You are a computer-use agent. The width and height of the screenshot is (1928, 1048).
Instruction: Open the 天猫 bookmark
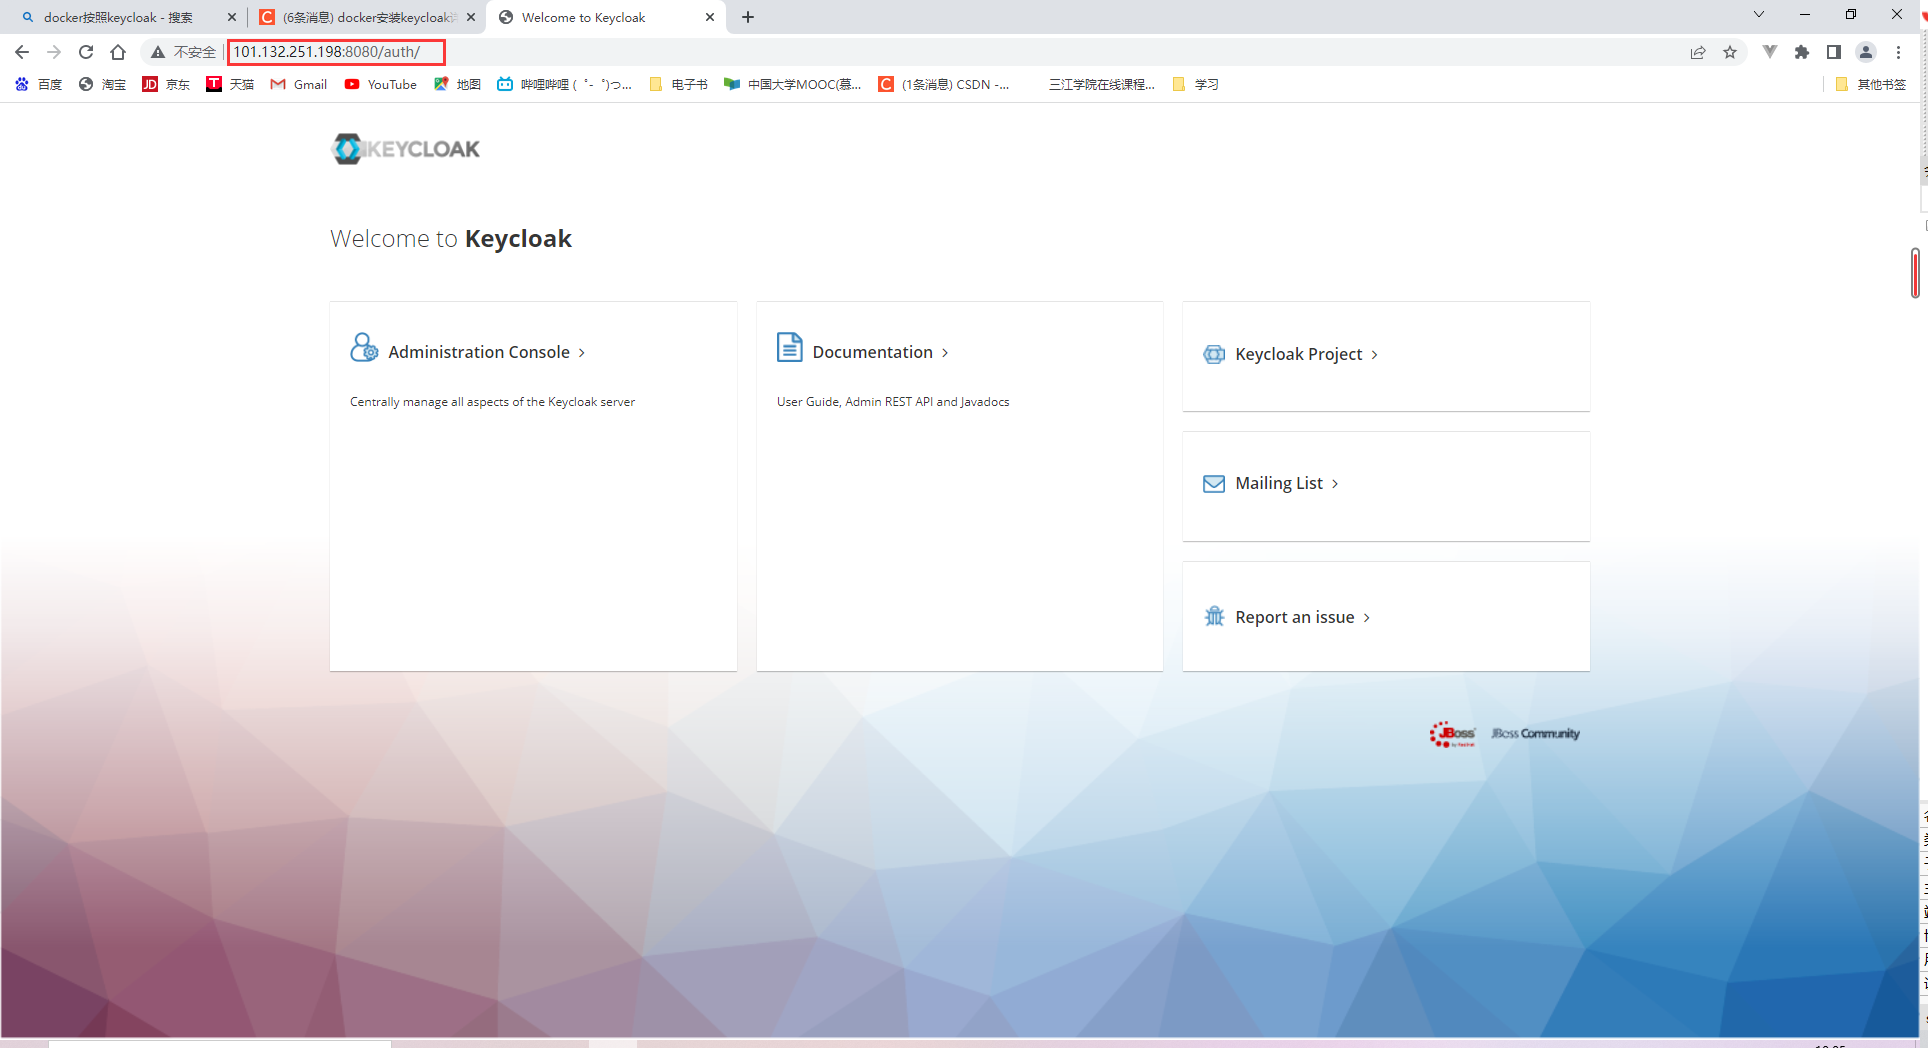[230, 85]
